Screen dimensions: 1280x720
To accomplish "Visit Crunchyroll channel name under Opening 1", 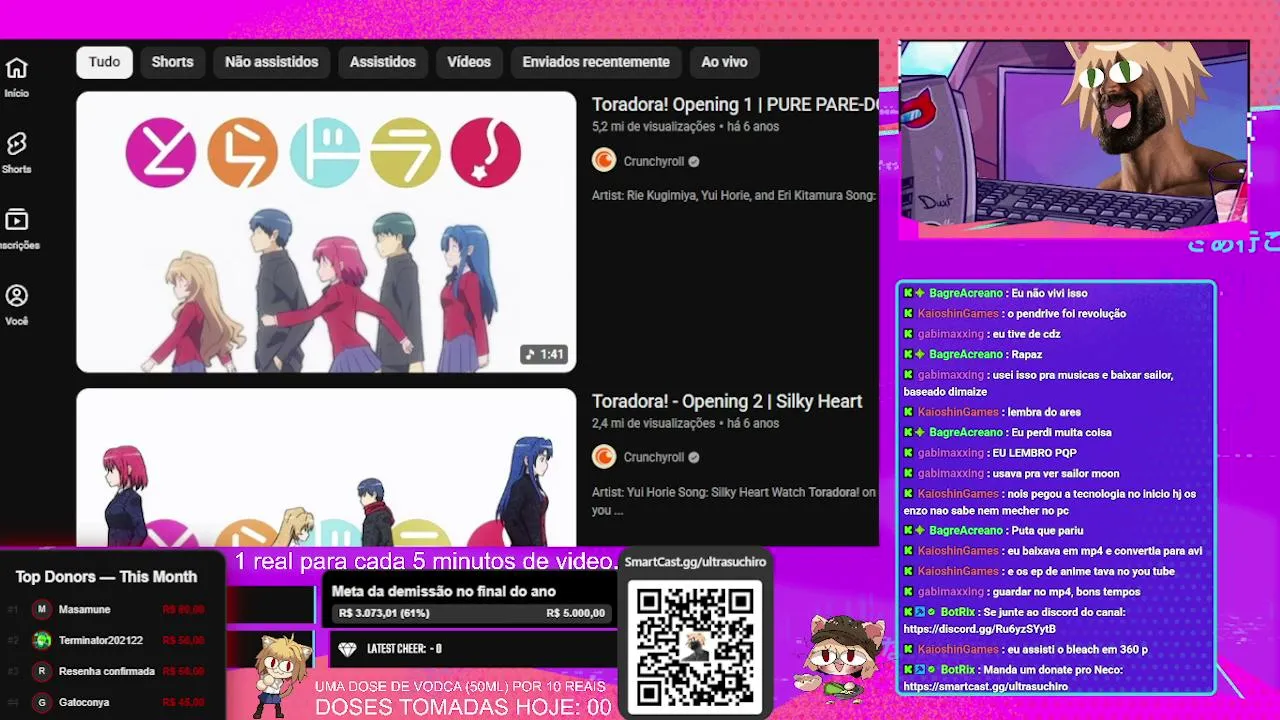I will [654, 161].
